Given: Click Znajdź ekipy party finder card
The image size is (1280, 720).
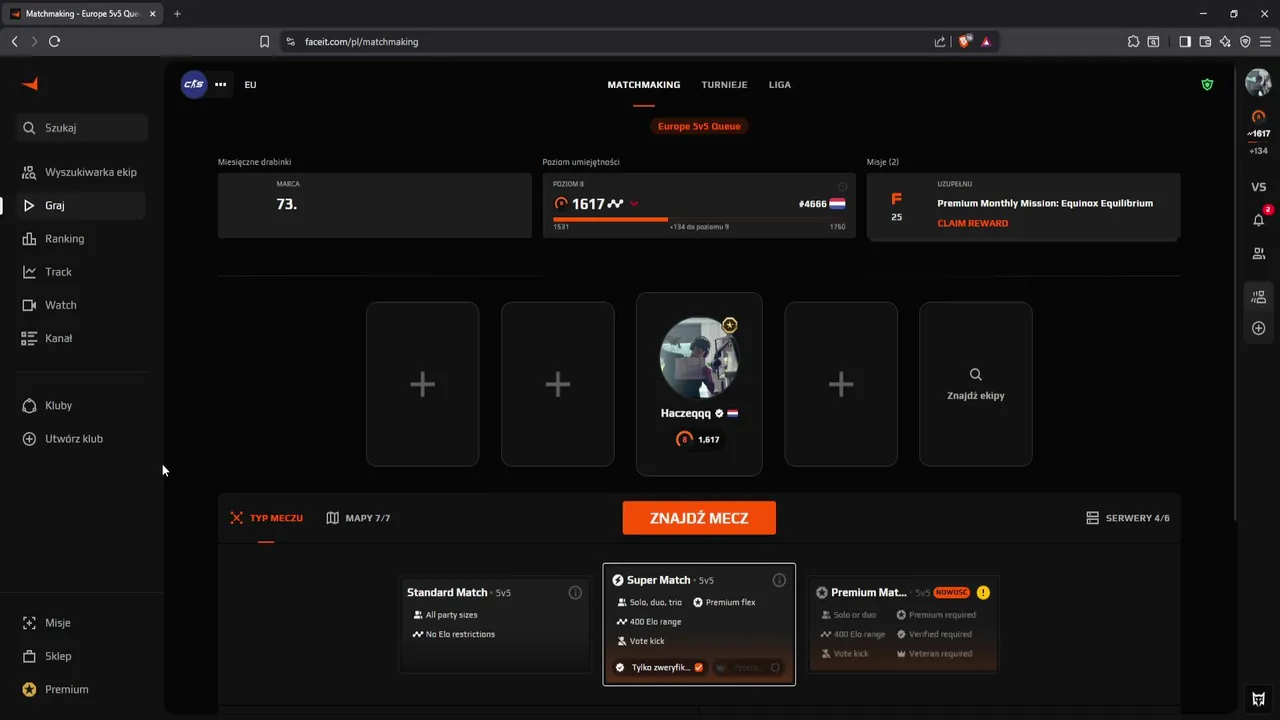Looking at the screenshot, I should [976, 384].
